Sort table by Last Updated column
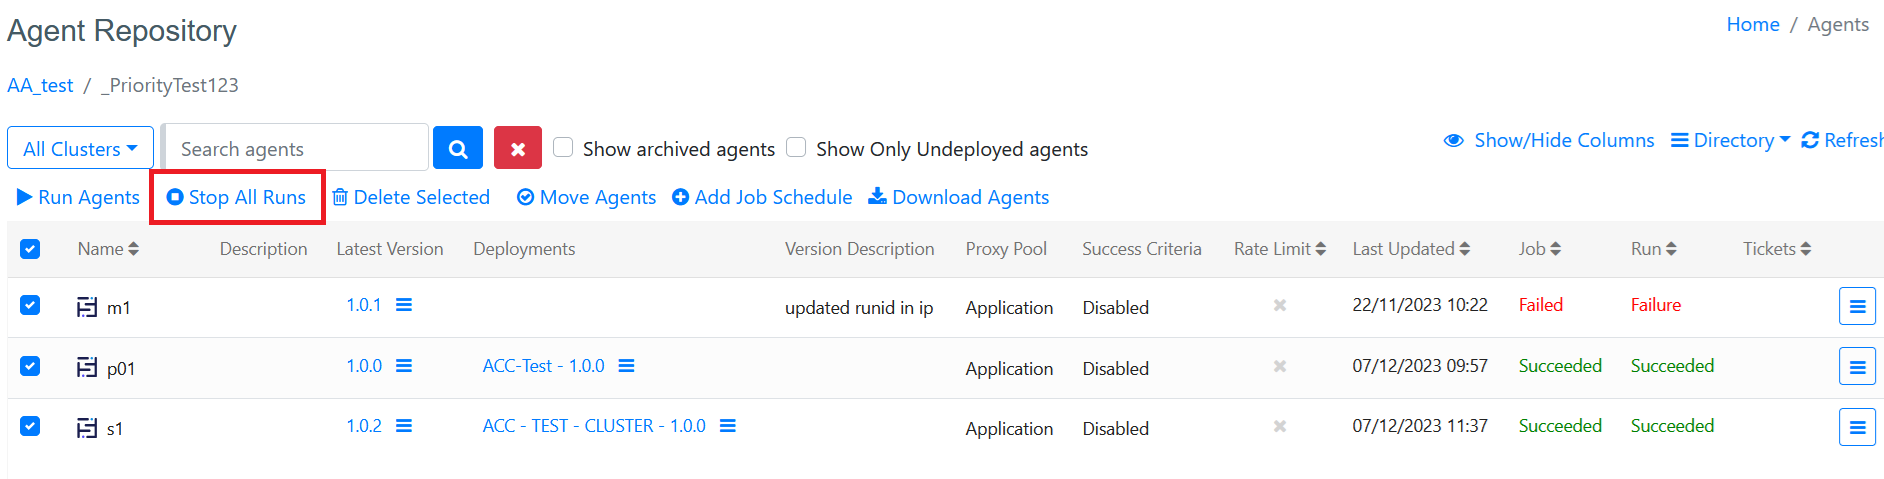Screen dimensions: 1884x479 click(1410, 249)
